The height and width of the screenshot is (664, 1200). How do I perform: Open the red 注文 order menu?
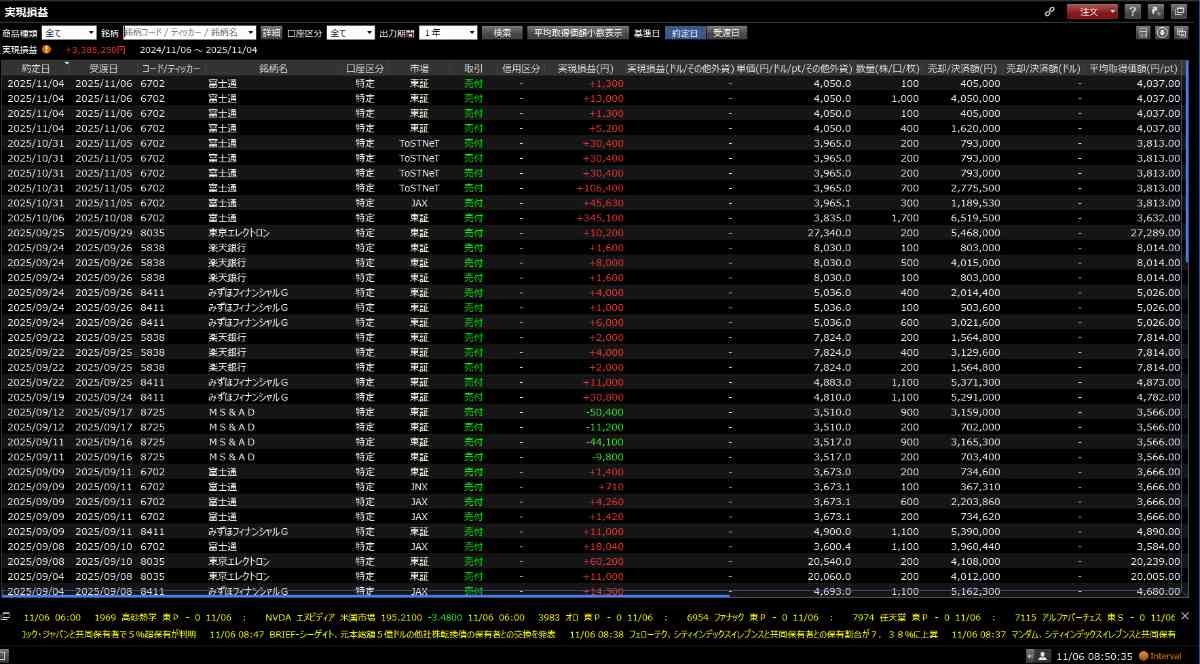click(1092, 12)
